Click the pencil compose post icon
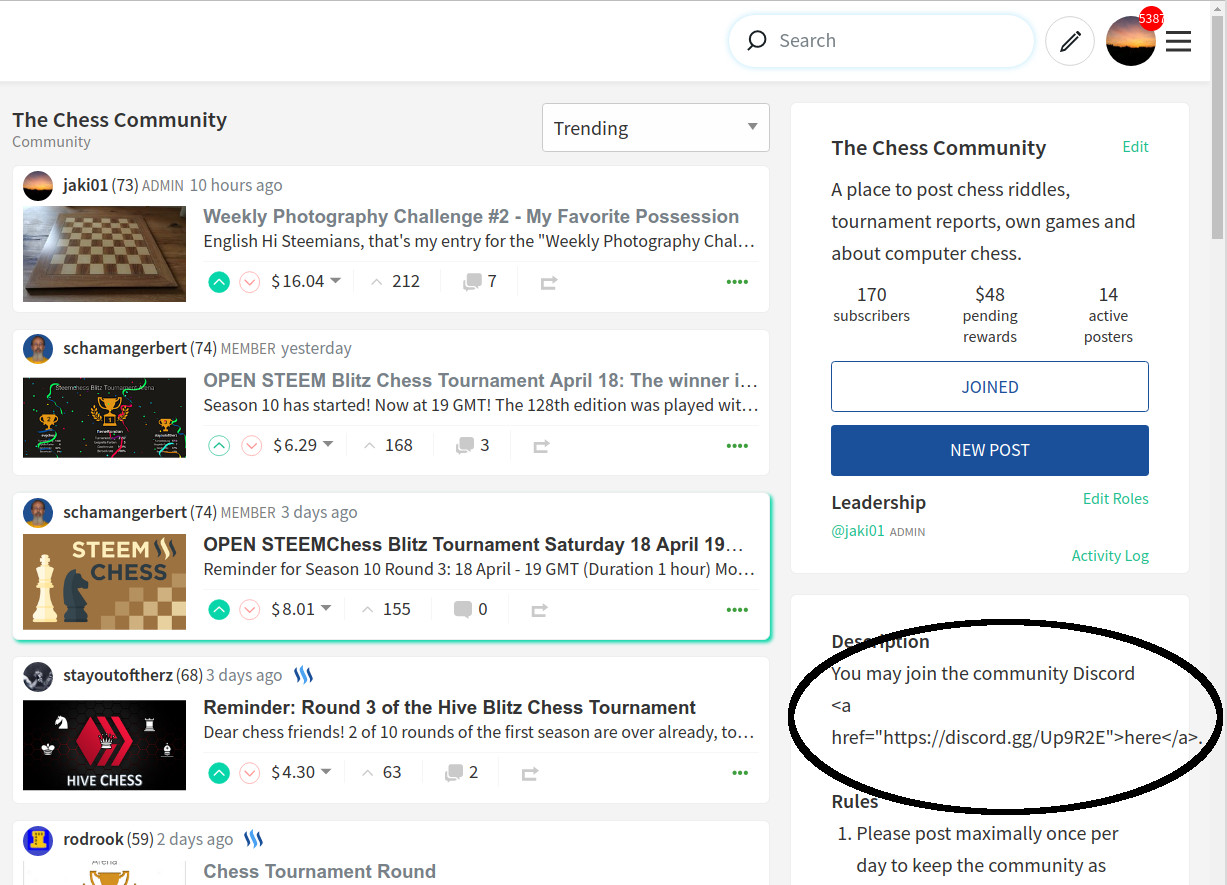Screen dimensions: 1227x885 pyautogui.click(x=1070, y=41)
